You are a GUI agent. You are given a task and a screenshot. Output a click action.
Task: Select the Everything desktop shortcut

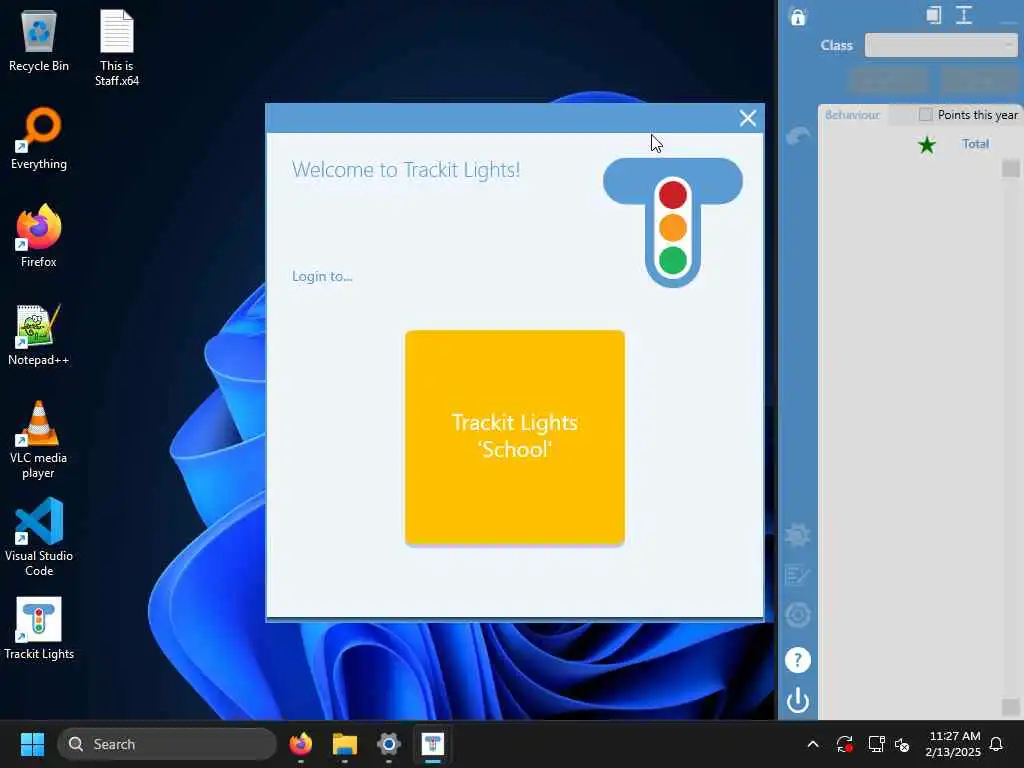[x=39, y=138]
